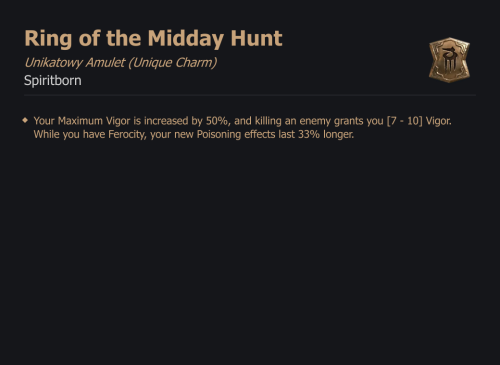
Task: Click the diamond bullet before the affix text
Action: 25,120
